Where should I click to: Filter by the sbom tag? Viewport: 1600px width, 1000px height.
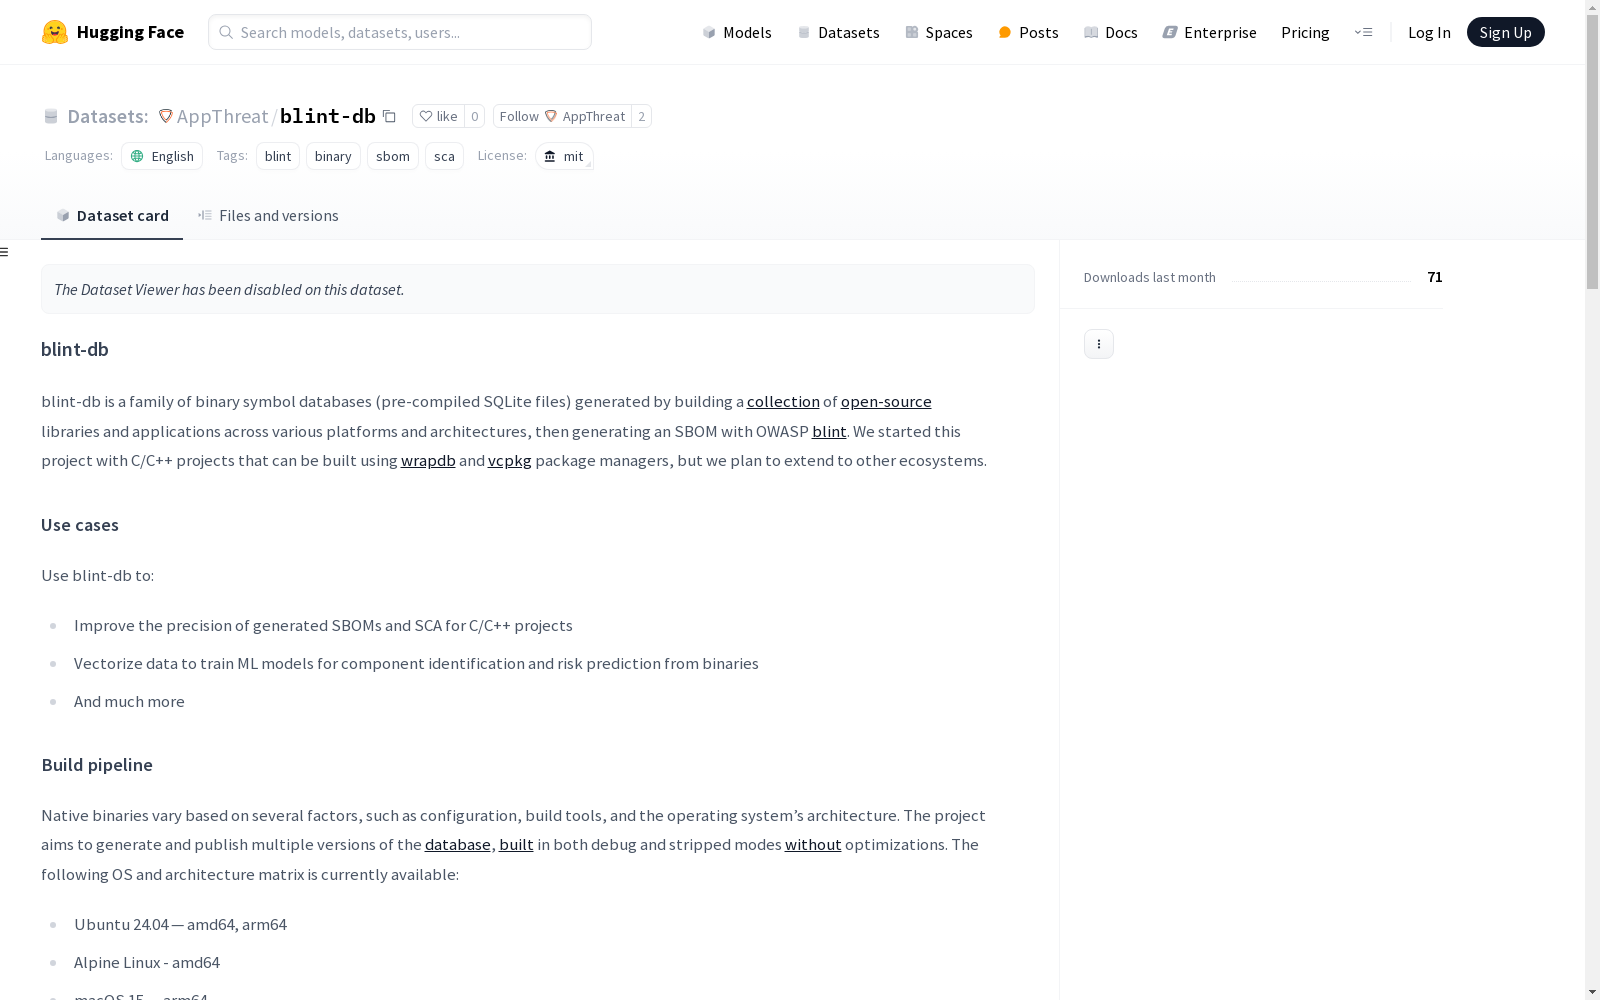pyautogui.click(x=393, y=156)
